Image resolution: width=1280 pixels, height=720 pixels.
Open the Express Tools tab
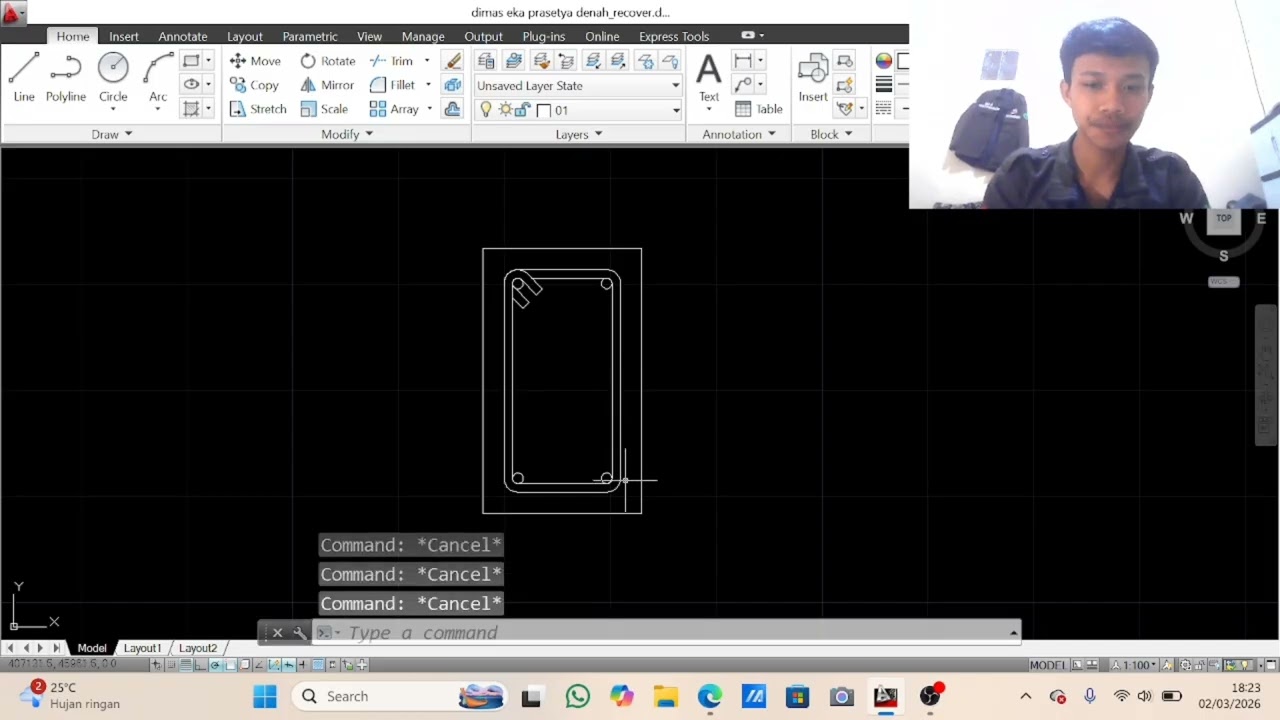[674, 36]
